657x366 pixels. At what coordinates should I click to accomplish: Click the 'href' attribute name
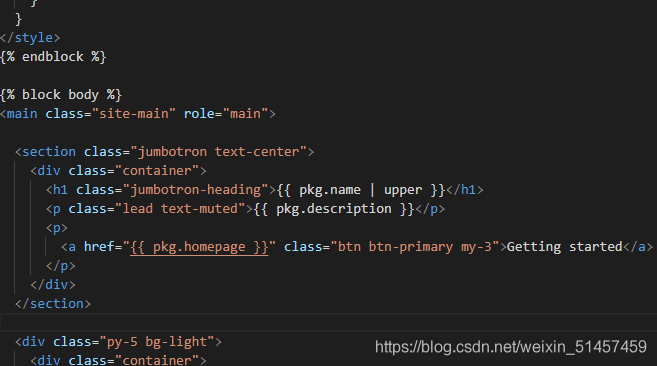pyautogui.click(x=99, y=247)
